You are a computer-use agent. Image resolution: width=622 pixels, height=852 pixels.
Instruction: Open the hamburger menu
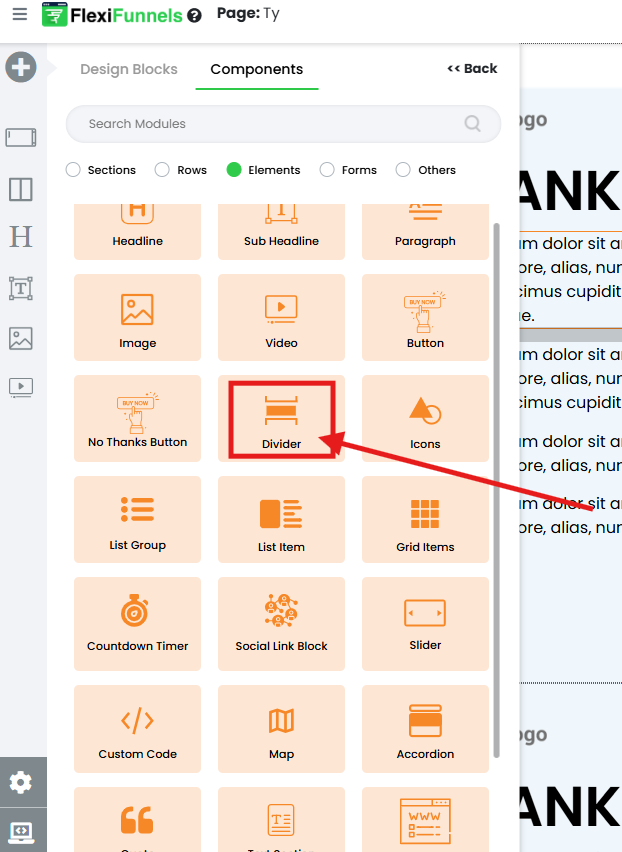[x=20, y=14]
